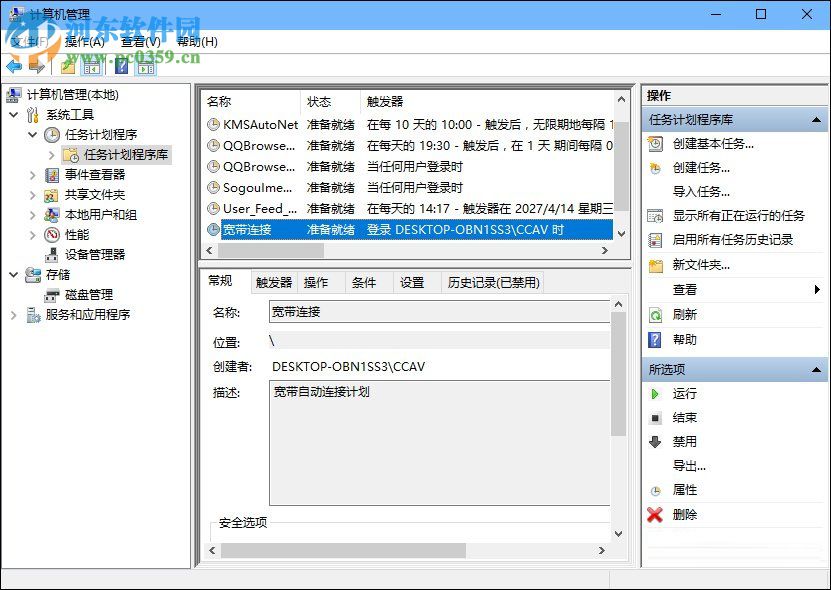Click the 刷新 refresh icon
Screen dimensions: 831x590
[x=658, y=314]
